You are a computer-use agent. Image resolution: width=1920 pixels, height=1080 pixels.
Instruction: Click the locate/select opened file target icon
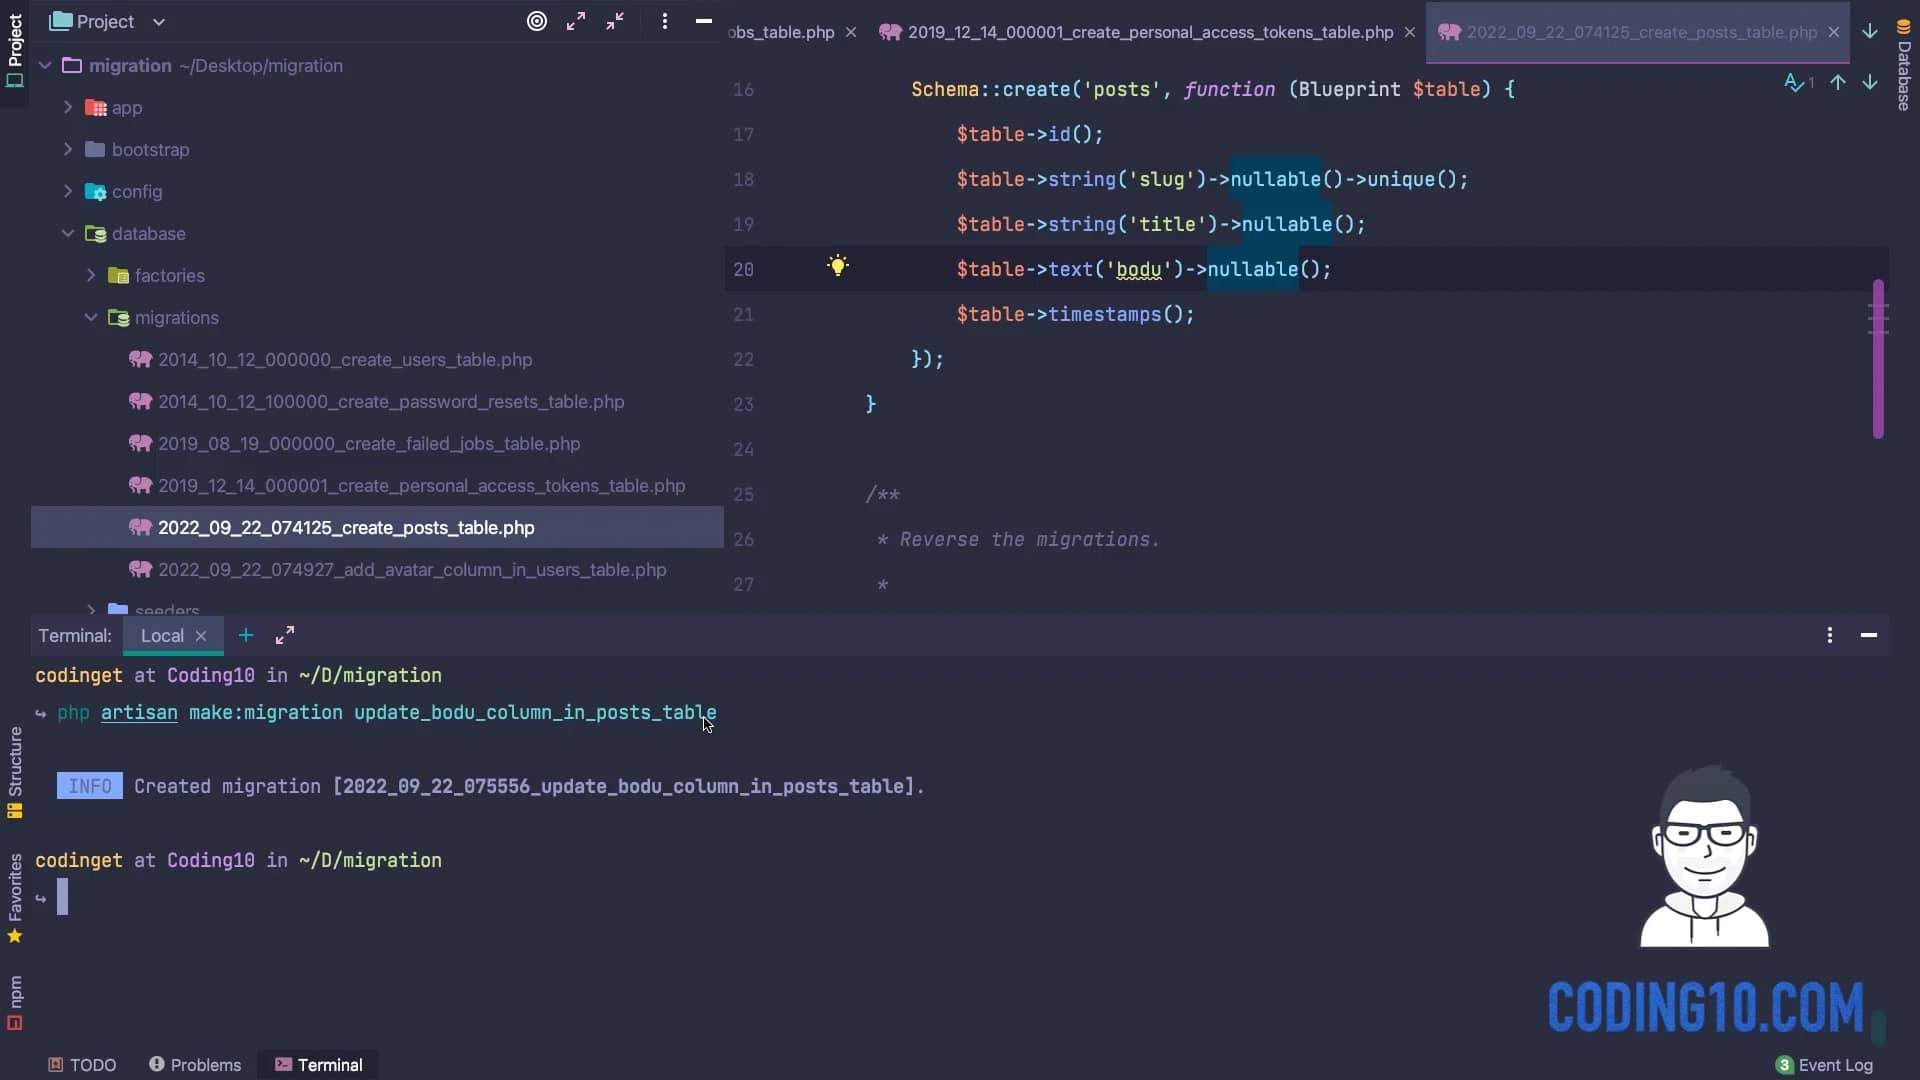(x=537, y=21)
